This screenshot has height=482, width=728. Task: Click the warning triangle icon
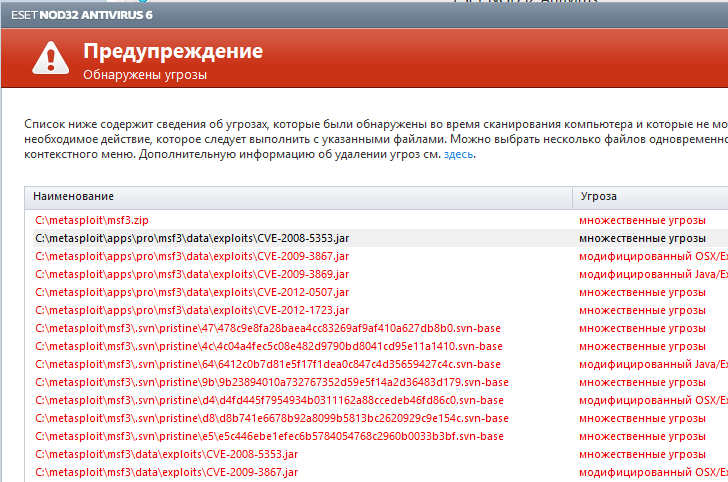pyautogui.click(x=51, y=58)
